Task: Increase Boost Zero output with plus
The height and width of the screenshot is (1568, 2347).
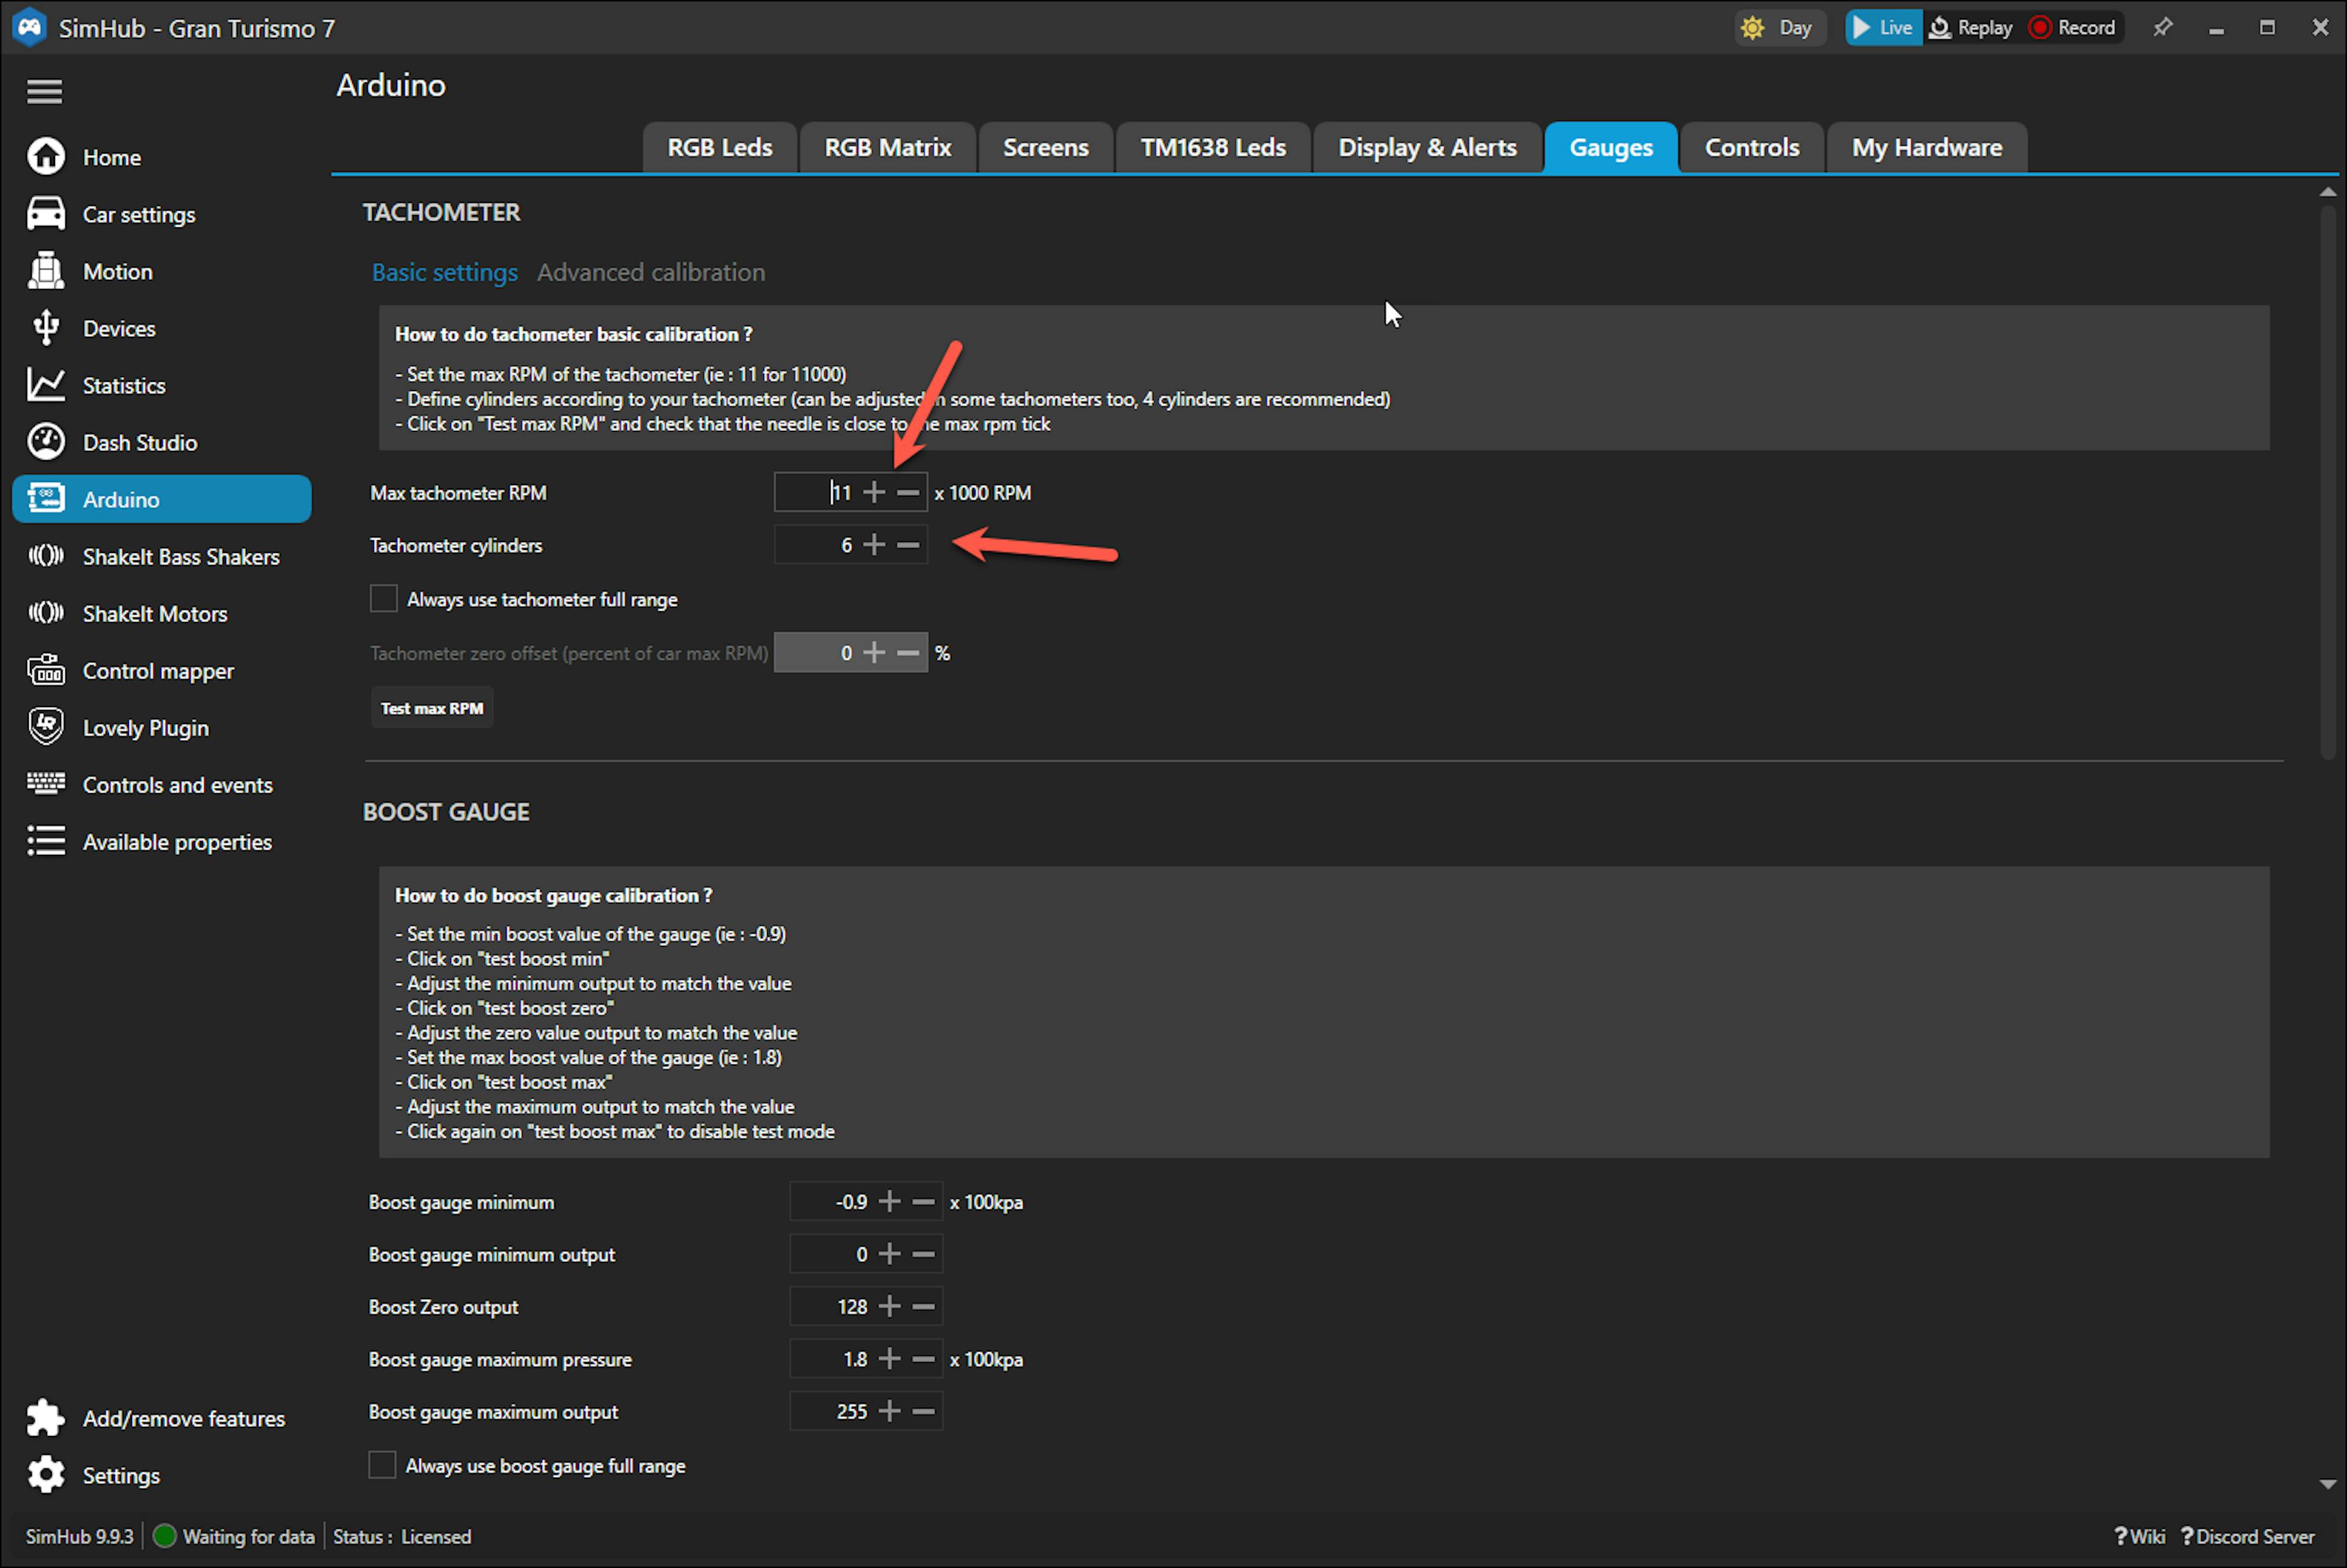Action: click(x=889, y=1306)
